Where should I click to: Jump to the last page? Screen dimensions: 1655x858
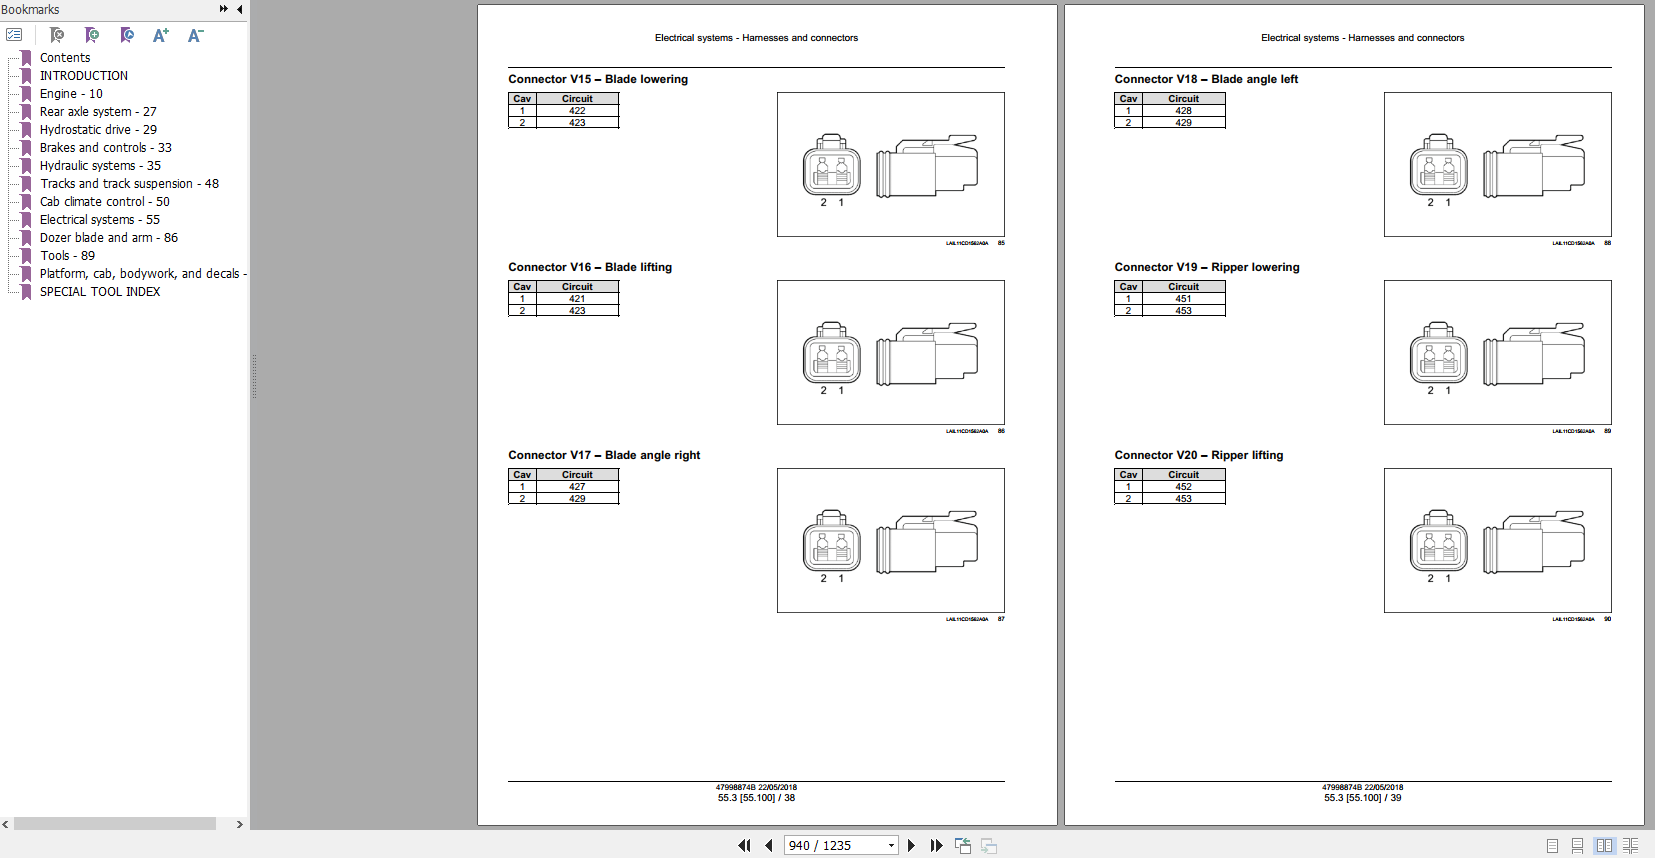click(936, 846)
